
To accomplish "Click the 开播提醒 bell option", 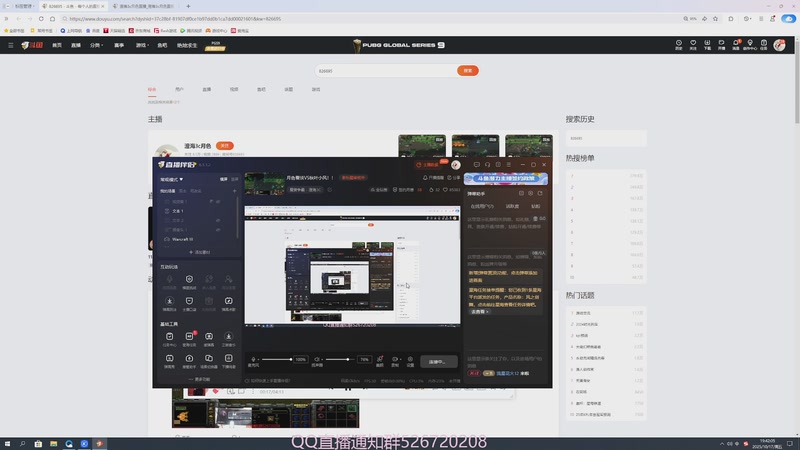I will click(x=433, y=178).
